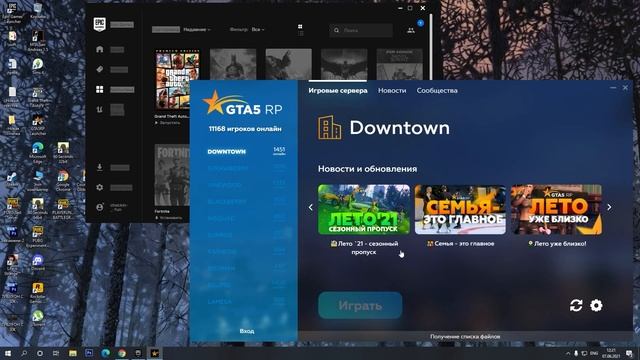Maximize the Epic Games Launcher window
Viewport: 640px width, 360px height.
pos(410,8)
